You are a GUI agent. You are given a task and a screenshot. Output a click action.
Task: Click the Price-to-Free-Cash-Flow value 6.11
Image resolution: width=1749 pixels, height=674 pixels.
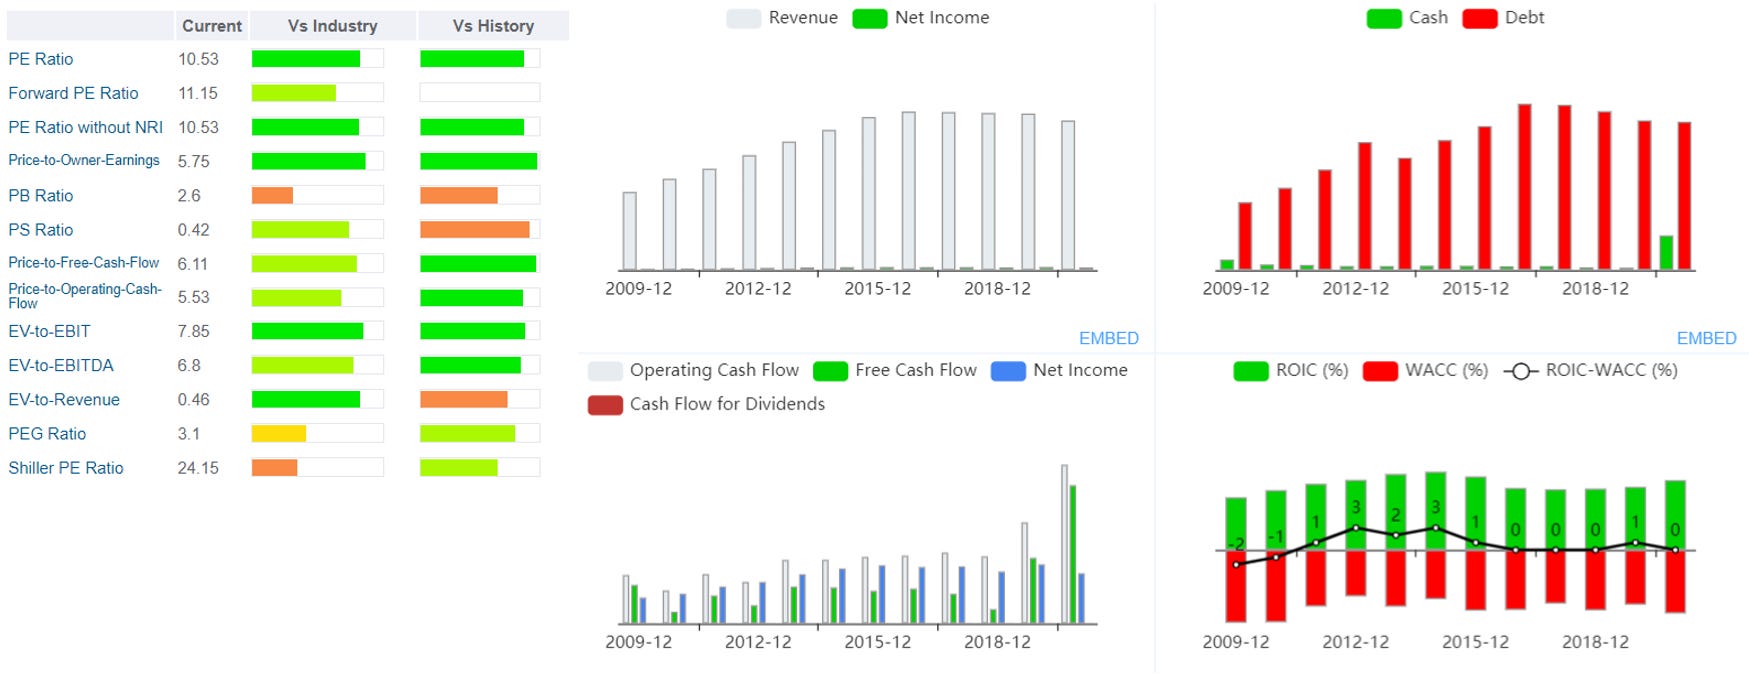(193, 263)
